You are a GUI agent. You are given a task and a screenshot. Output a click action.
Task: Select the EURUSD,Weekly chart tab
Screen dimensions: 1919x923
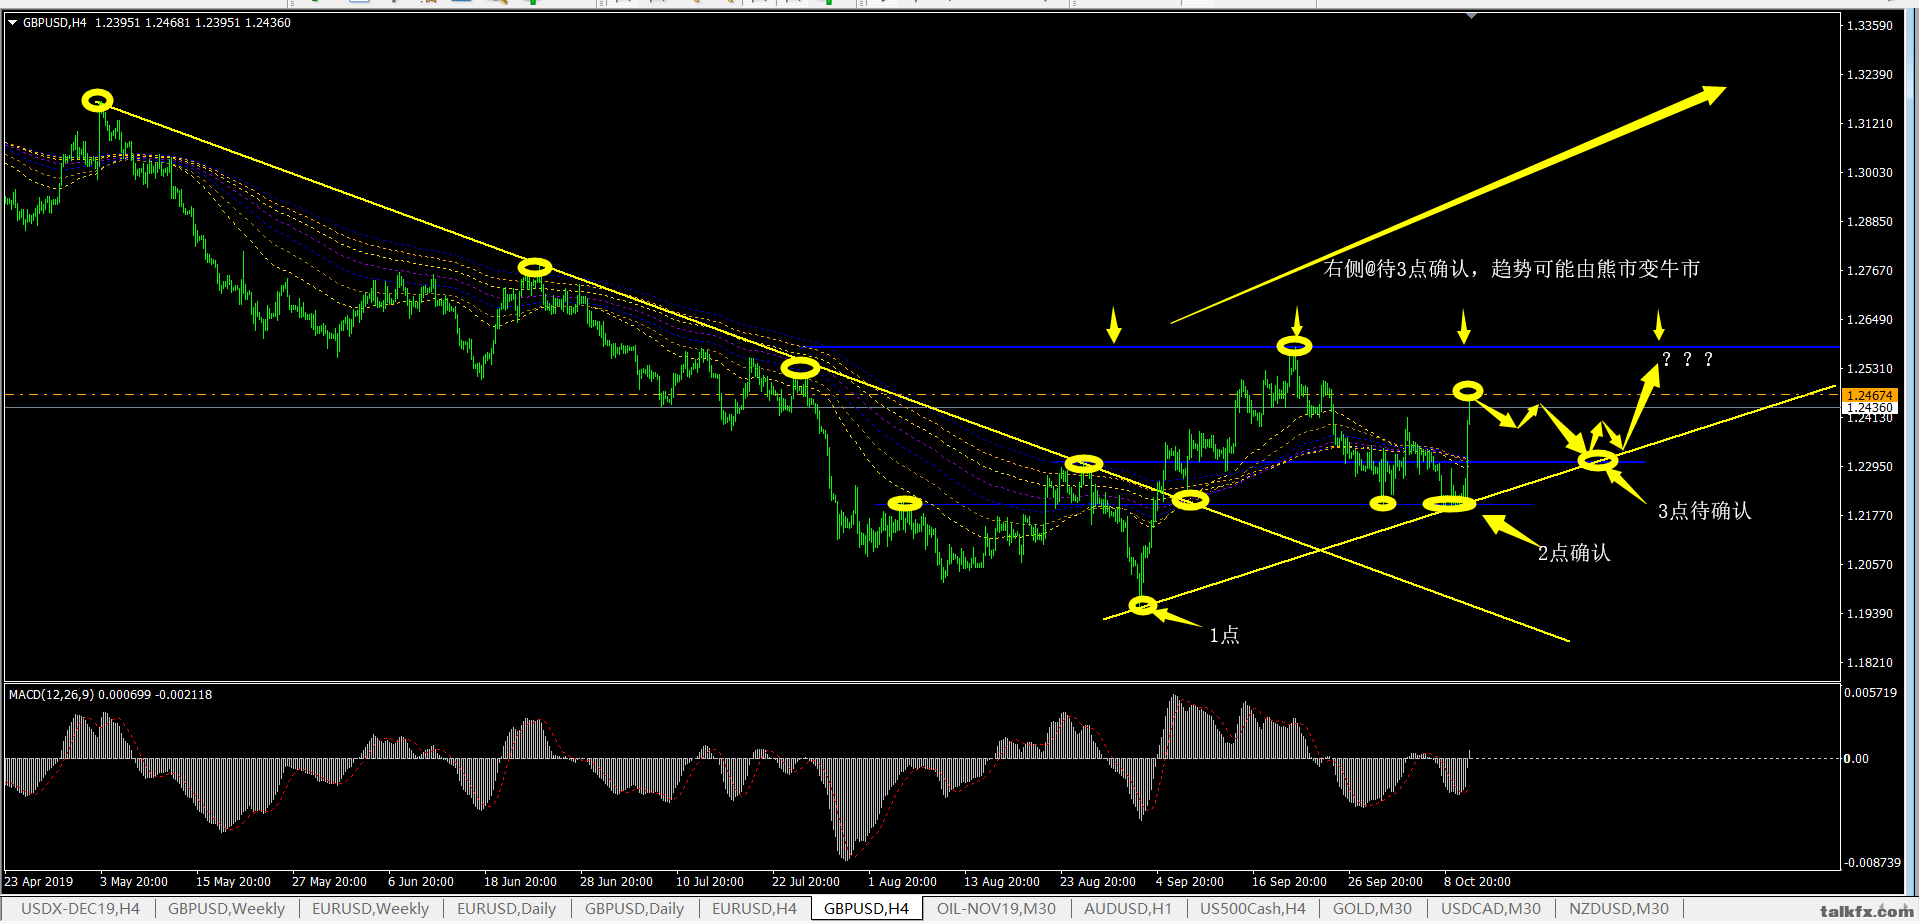tap(370, 908)
